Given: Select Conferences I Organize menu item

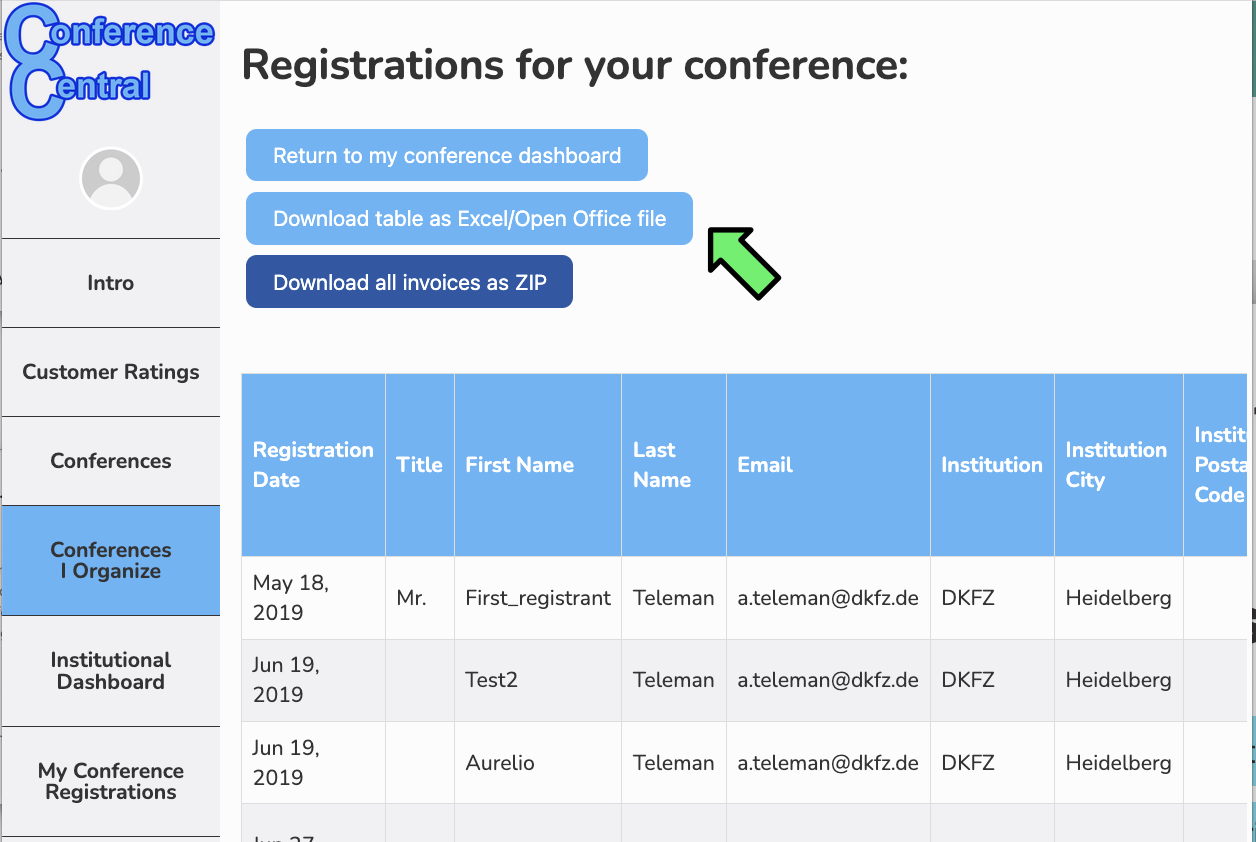Looking at the screenshot, I should click(x=110, y=560).
